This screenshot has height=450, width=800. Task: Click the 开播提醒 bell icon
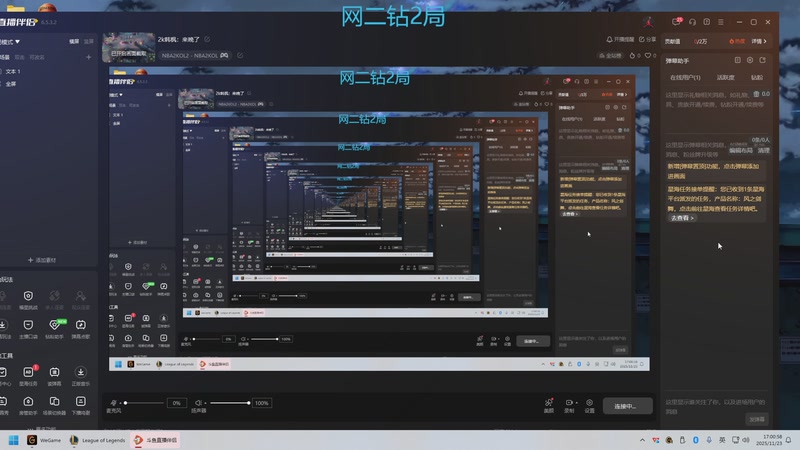[x=609, y=39]
